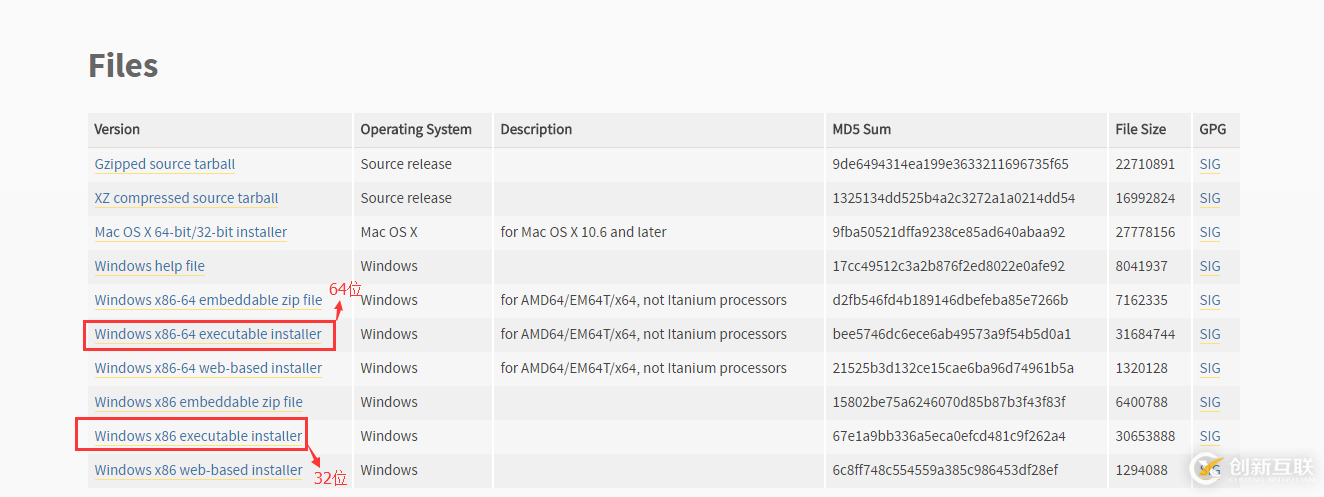Open SIG for the Mac OS X installer
Screen dimensions: 1324x497
point(1209,232)
